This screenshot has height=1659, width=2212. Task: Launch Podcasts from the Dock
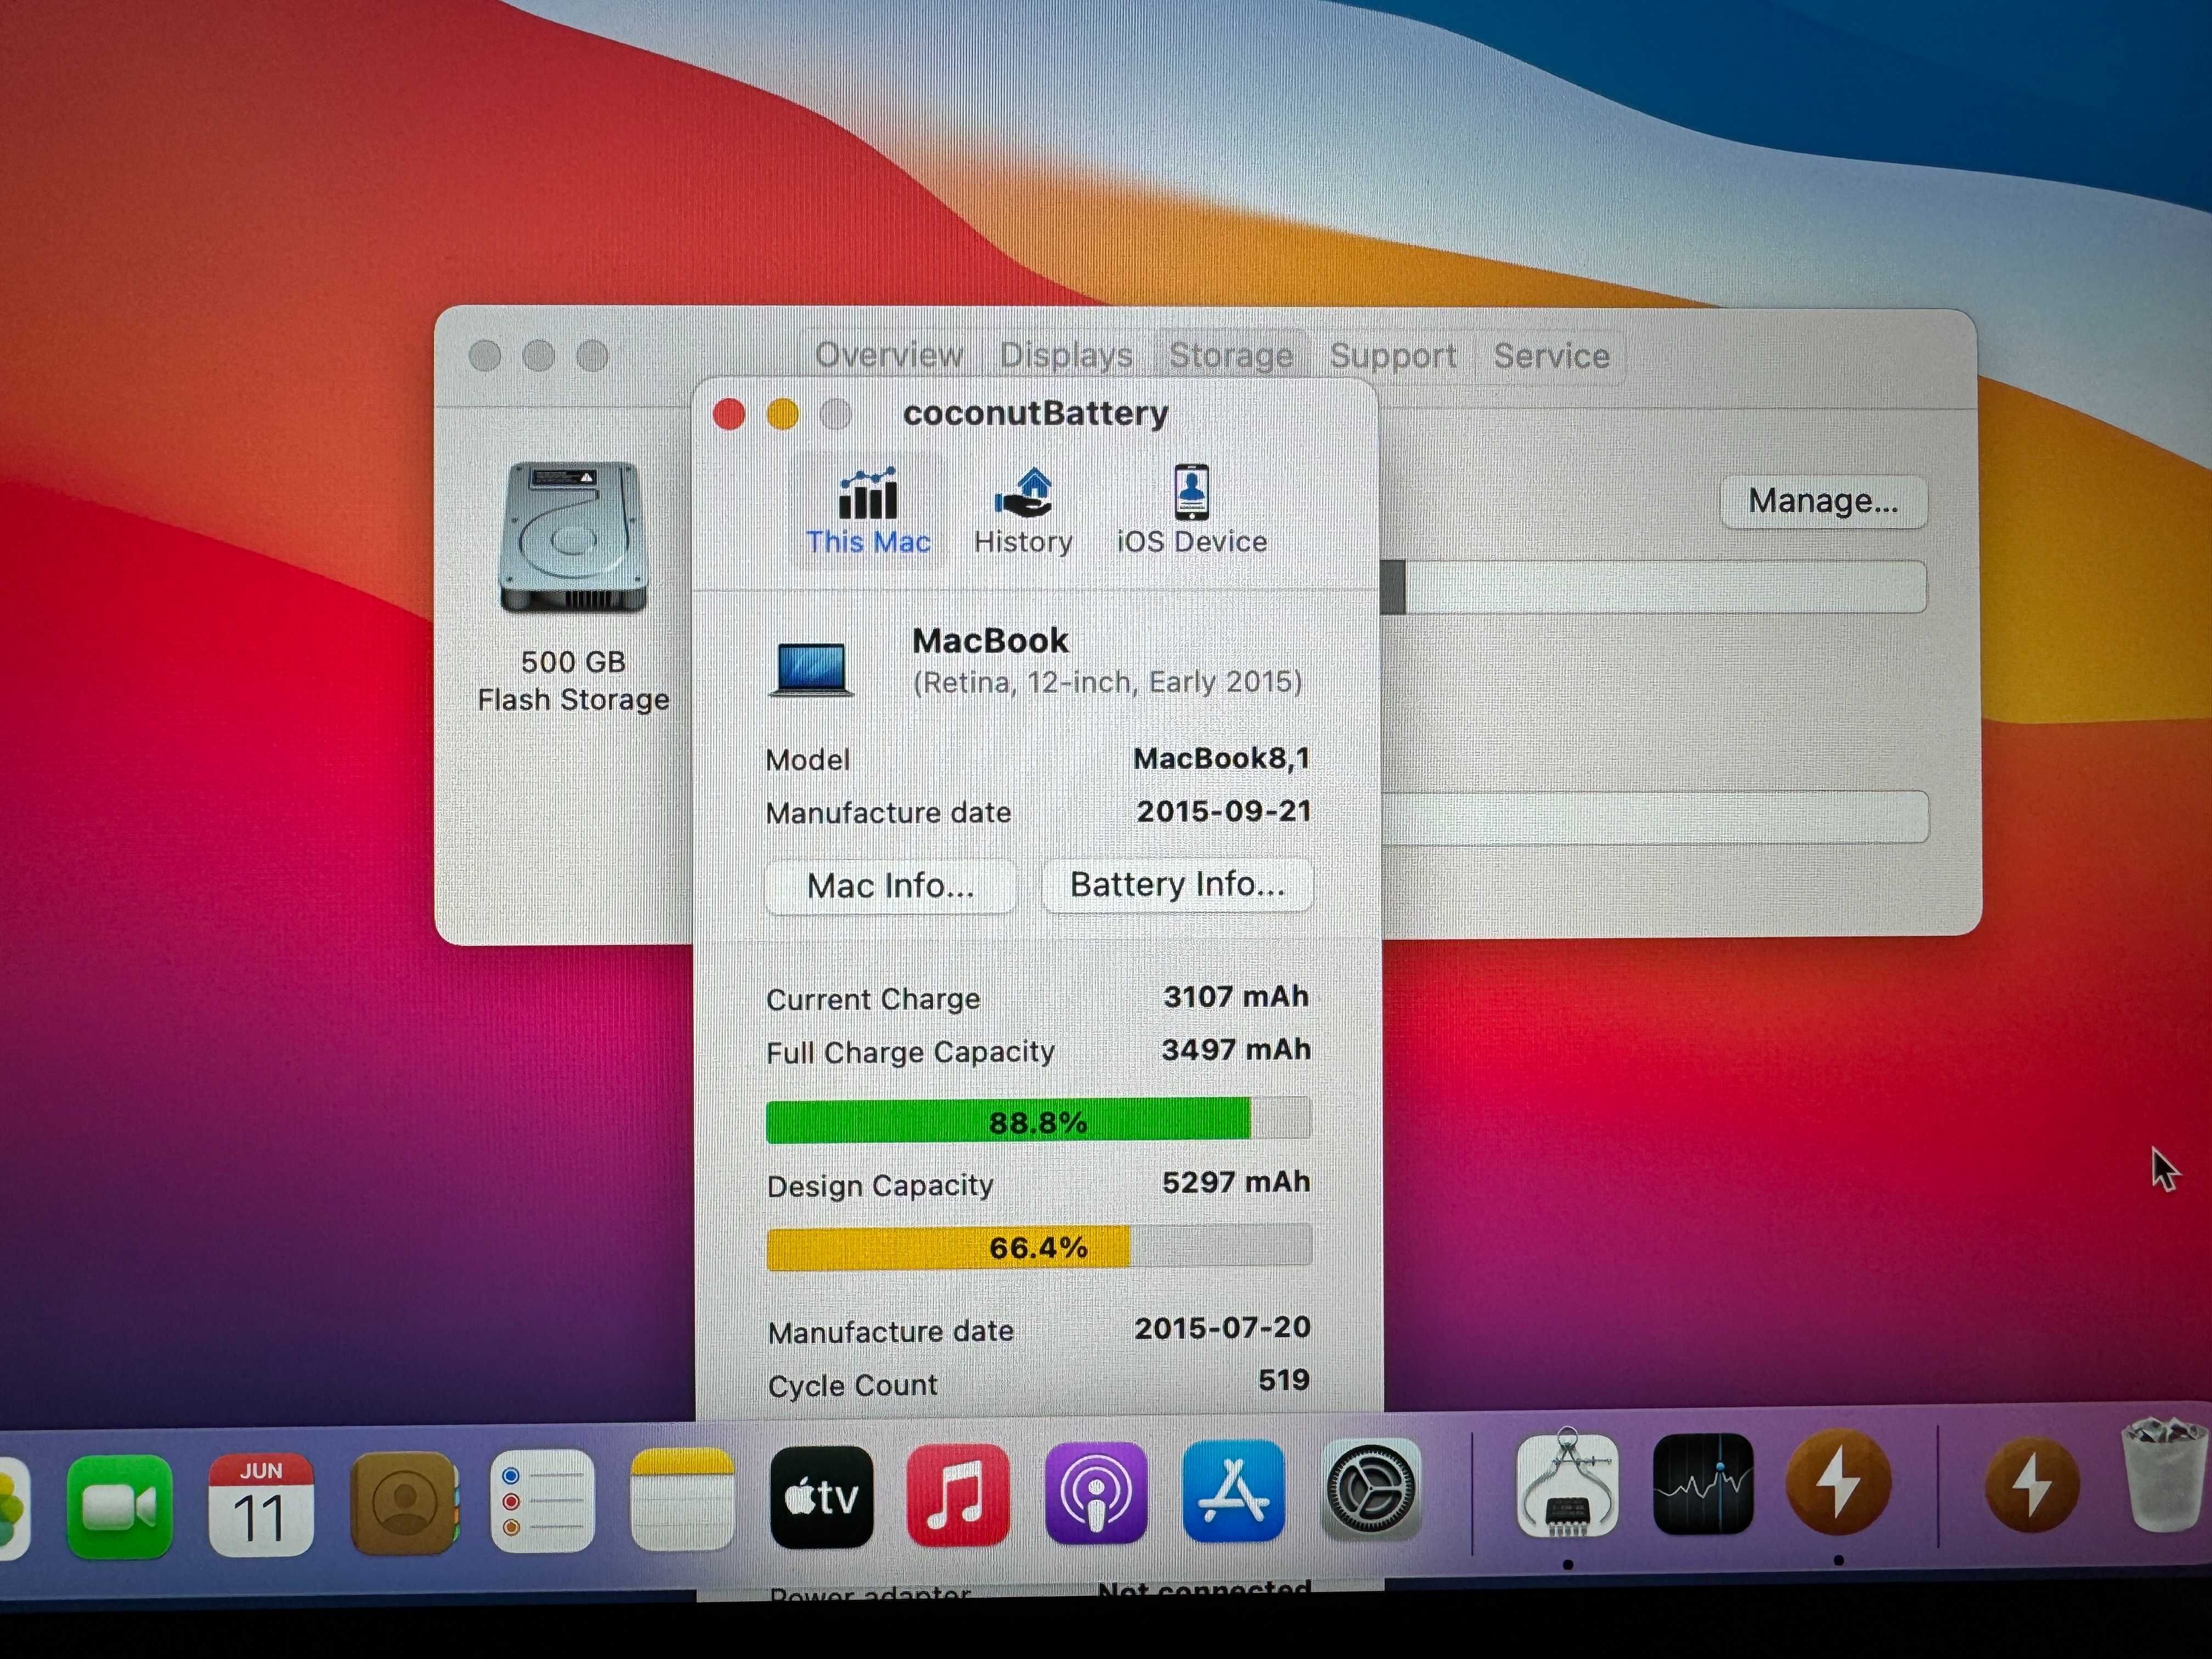tap(1096, 1492)
